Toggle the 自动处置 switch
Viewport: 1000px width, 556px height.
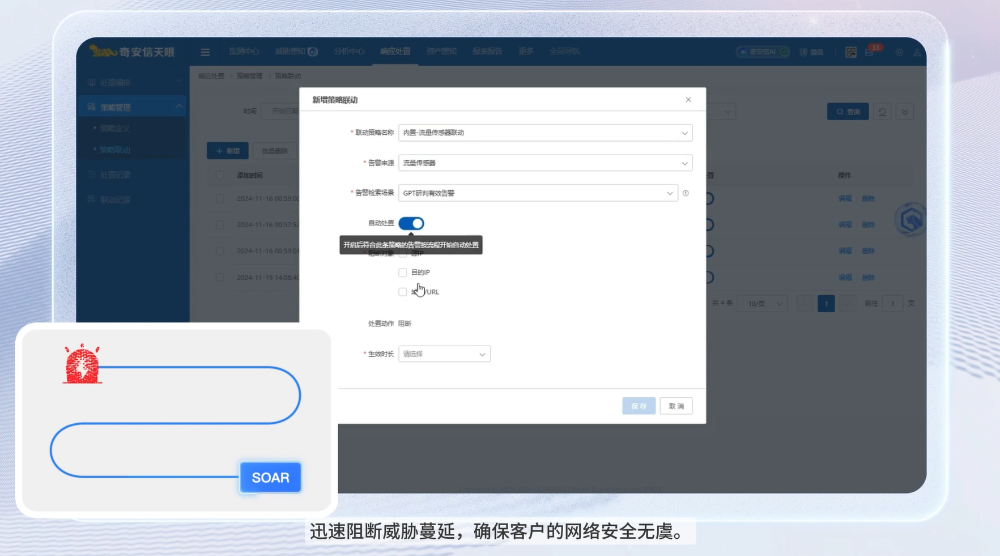[x=411, y=223]
